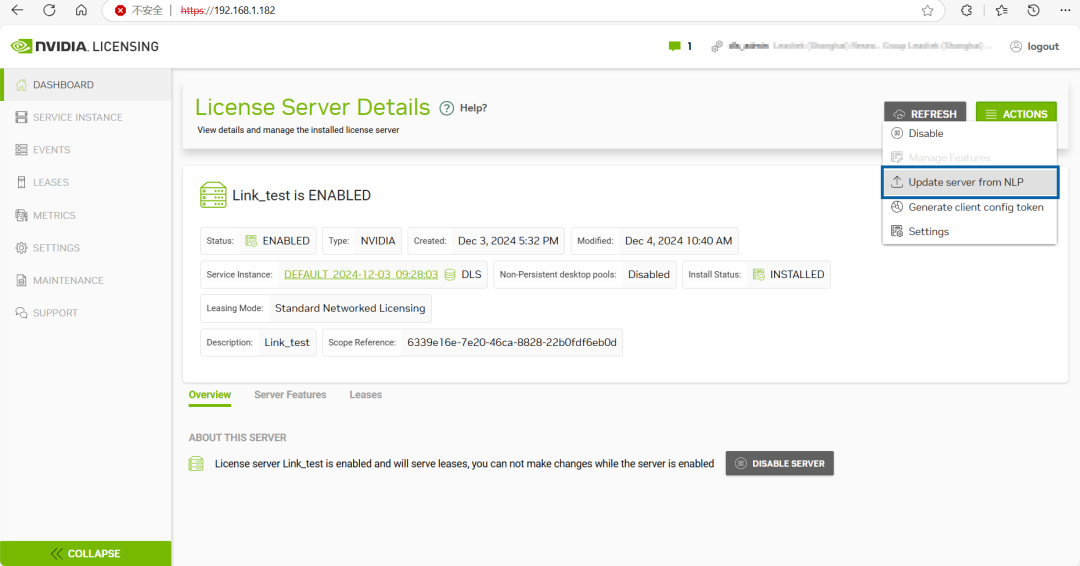
Task: Click the ENABLED status value
Action: point(286,241)
